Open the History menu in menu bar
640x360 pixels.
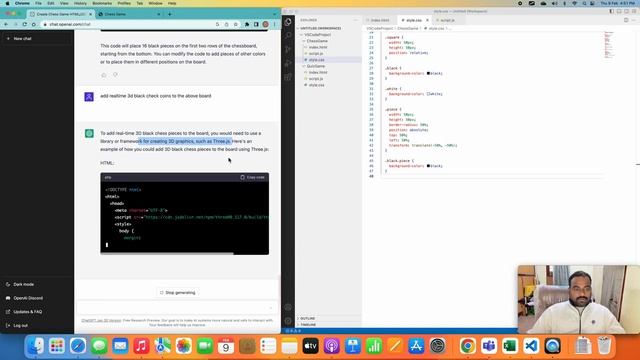point(80,3)
